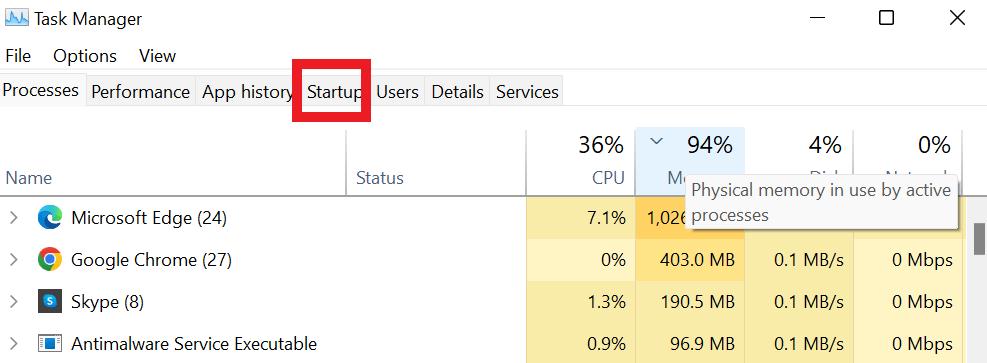The width and height of the screenshot is (987, 363).
Task: Expand the Microsoft Edge process group
Action: click(13, 218)
